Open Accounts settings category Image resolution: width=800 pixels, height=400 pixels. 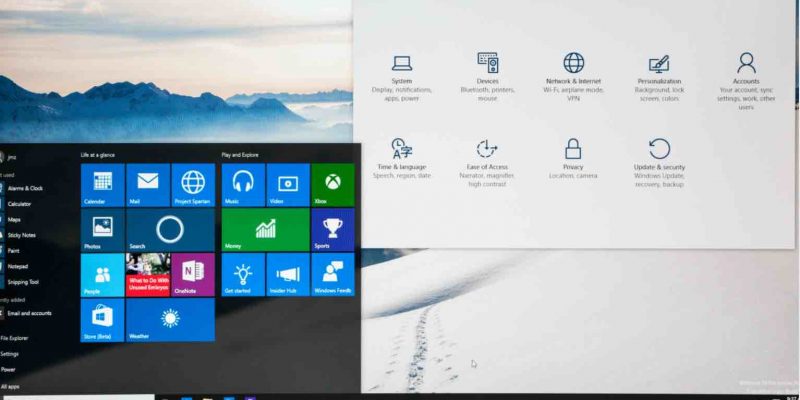point(746,81)
